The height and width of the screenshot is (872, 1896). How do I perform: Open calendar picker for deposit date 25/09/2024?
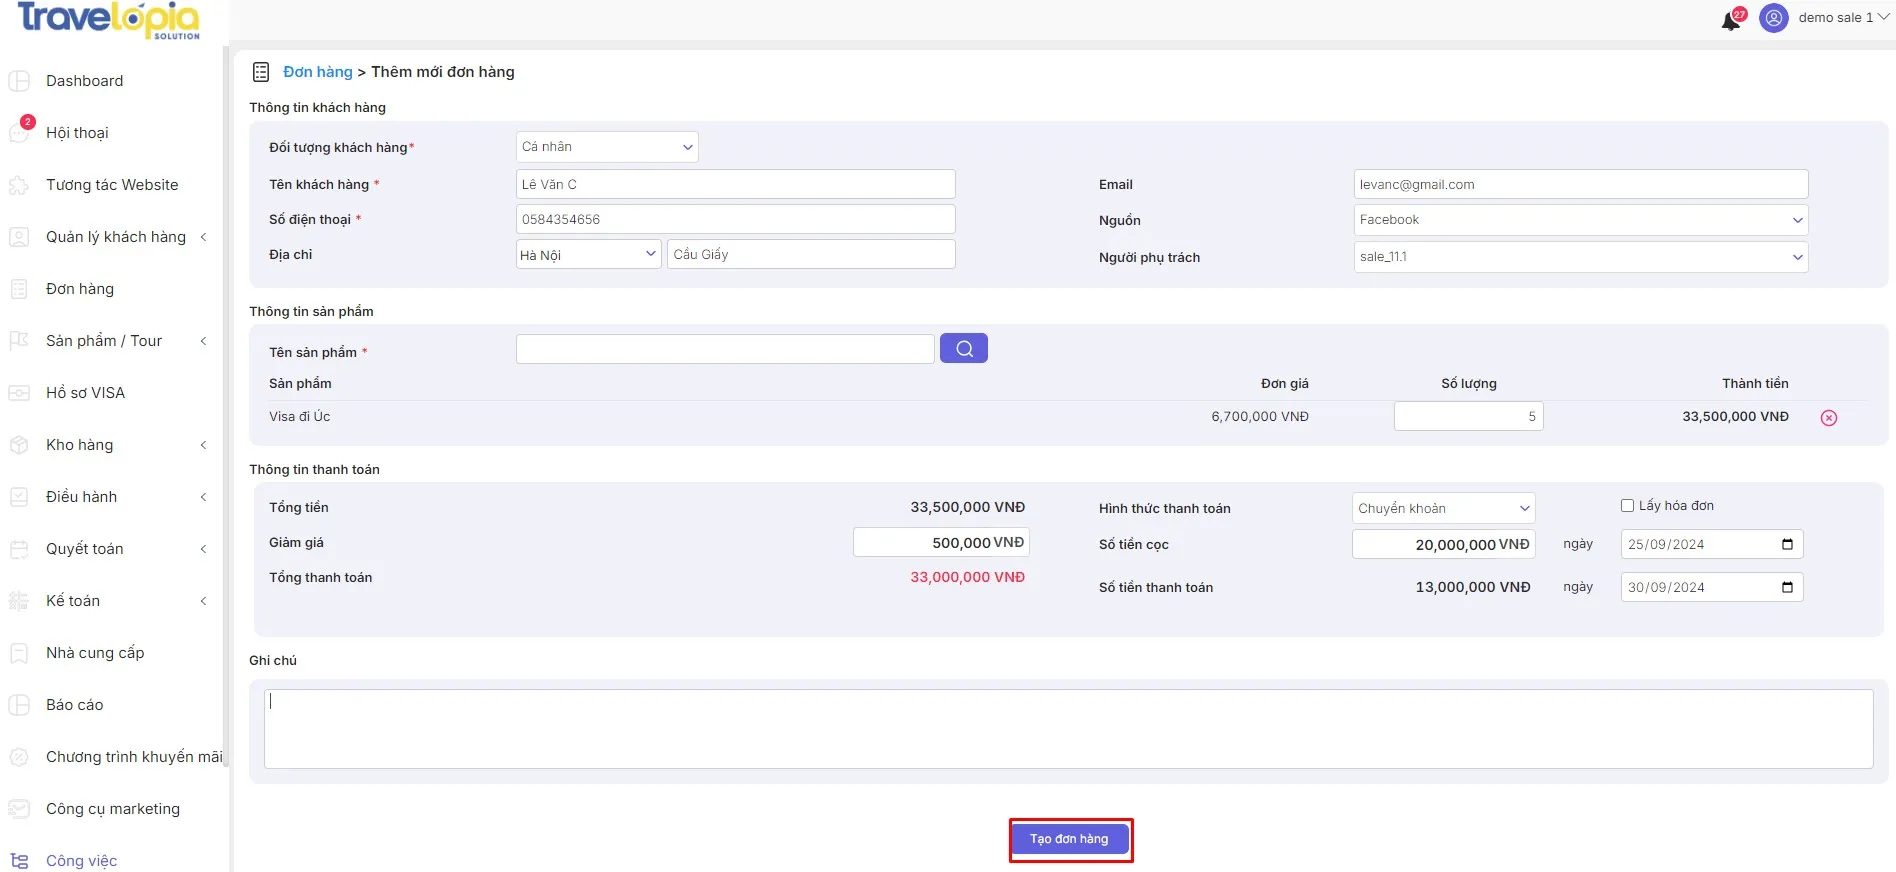1787,544
